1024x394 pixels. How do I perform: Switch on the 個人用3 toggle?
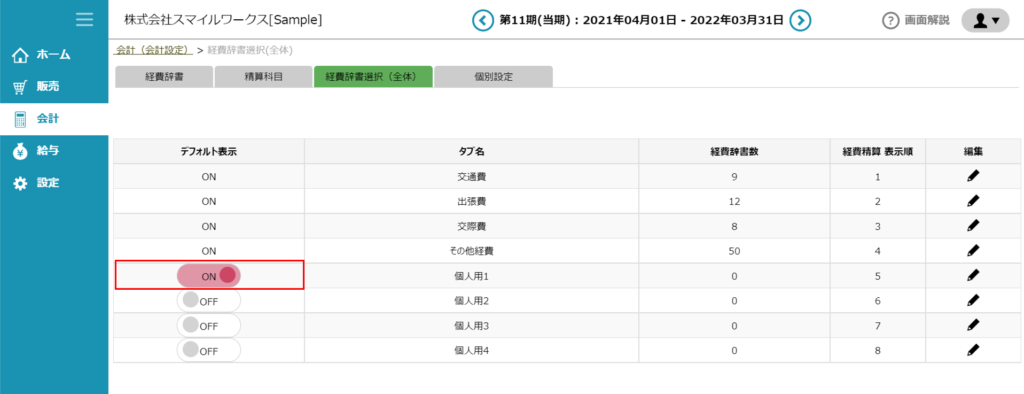[209, 325]
